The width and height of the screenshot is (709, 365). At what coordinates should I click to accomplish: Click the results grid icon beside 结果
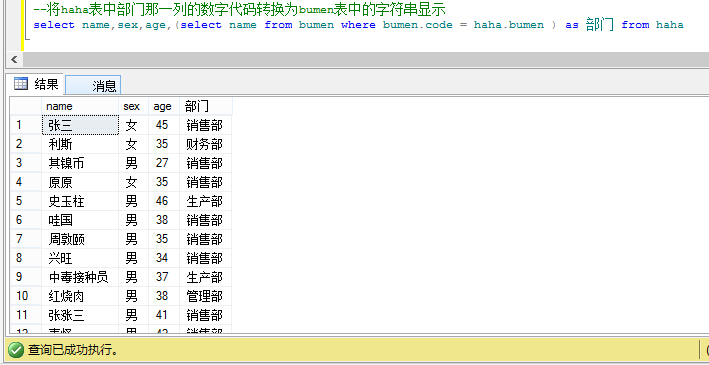(21, 84)
